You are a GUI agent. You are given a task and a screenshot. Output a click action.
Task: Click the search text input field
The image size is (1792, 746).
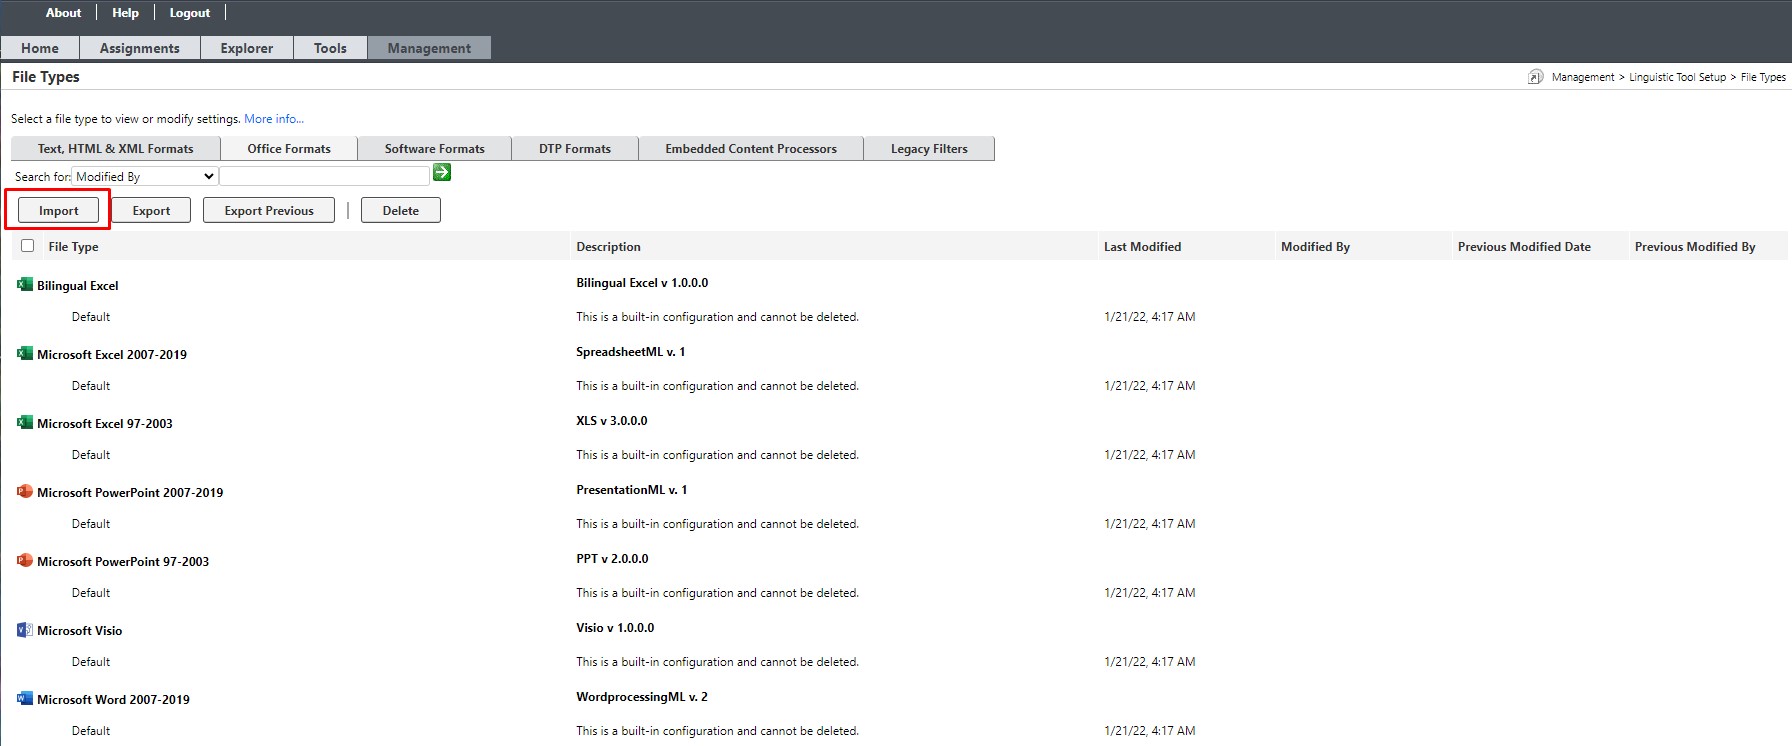[324, 176]
